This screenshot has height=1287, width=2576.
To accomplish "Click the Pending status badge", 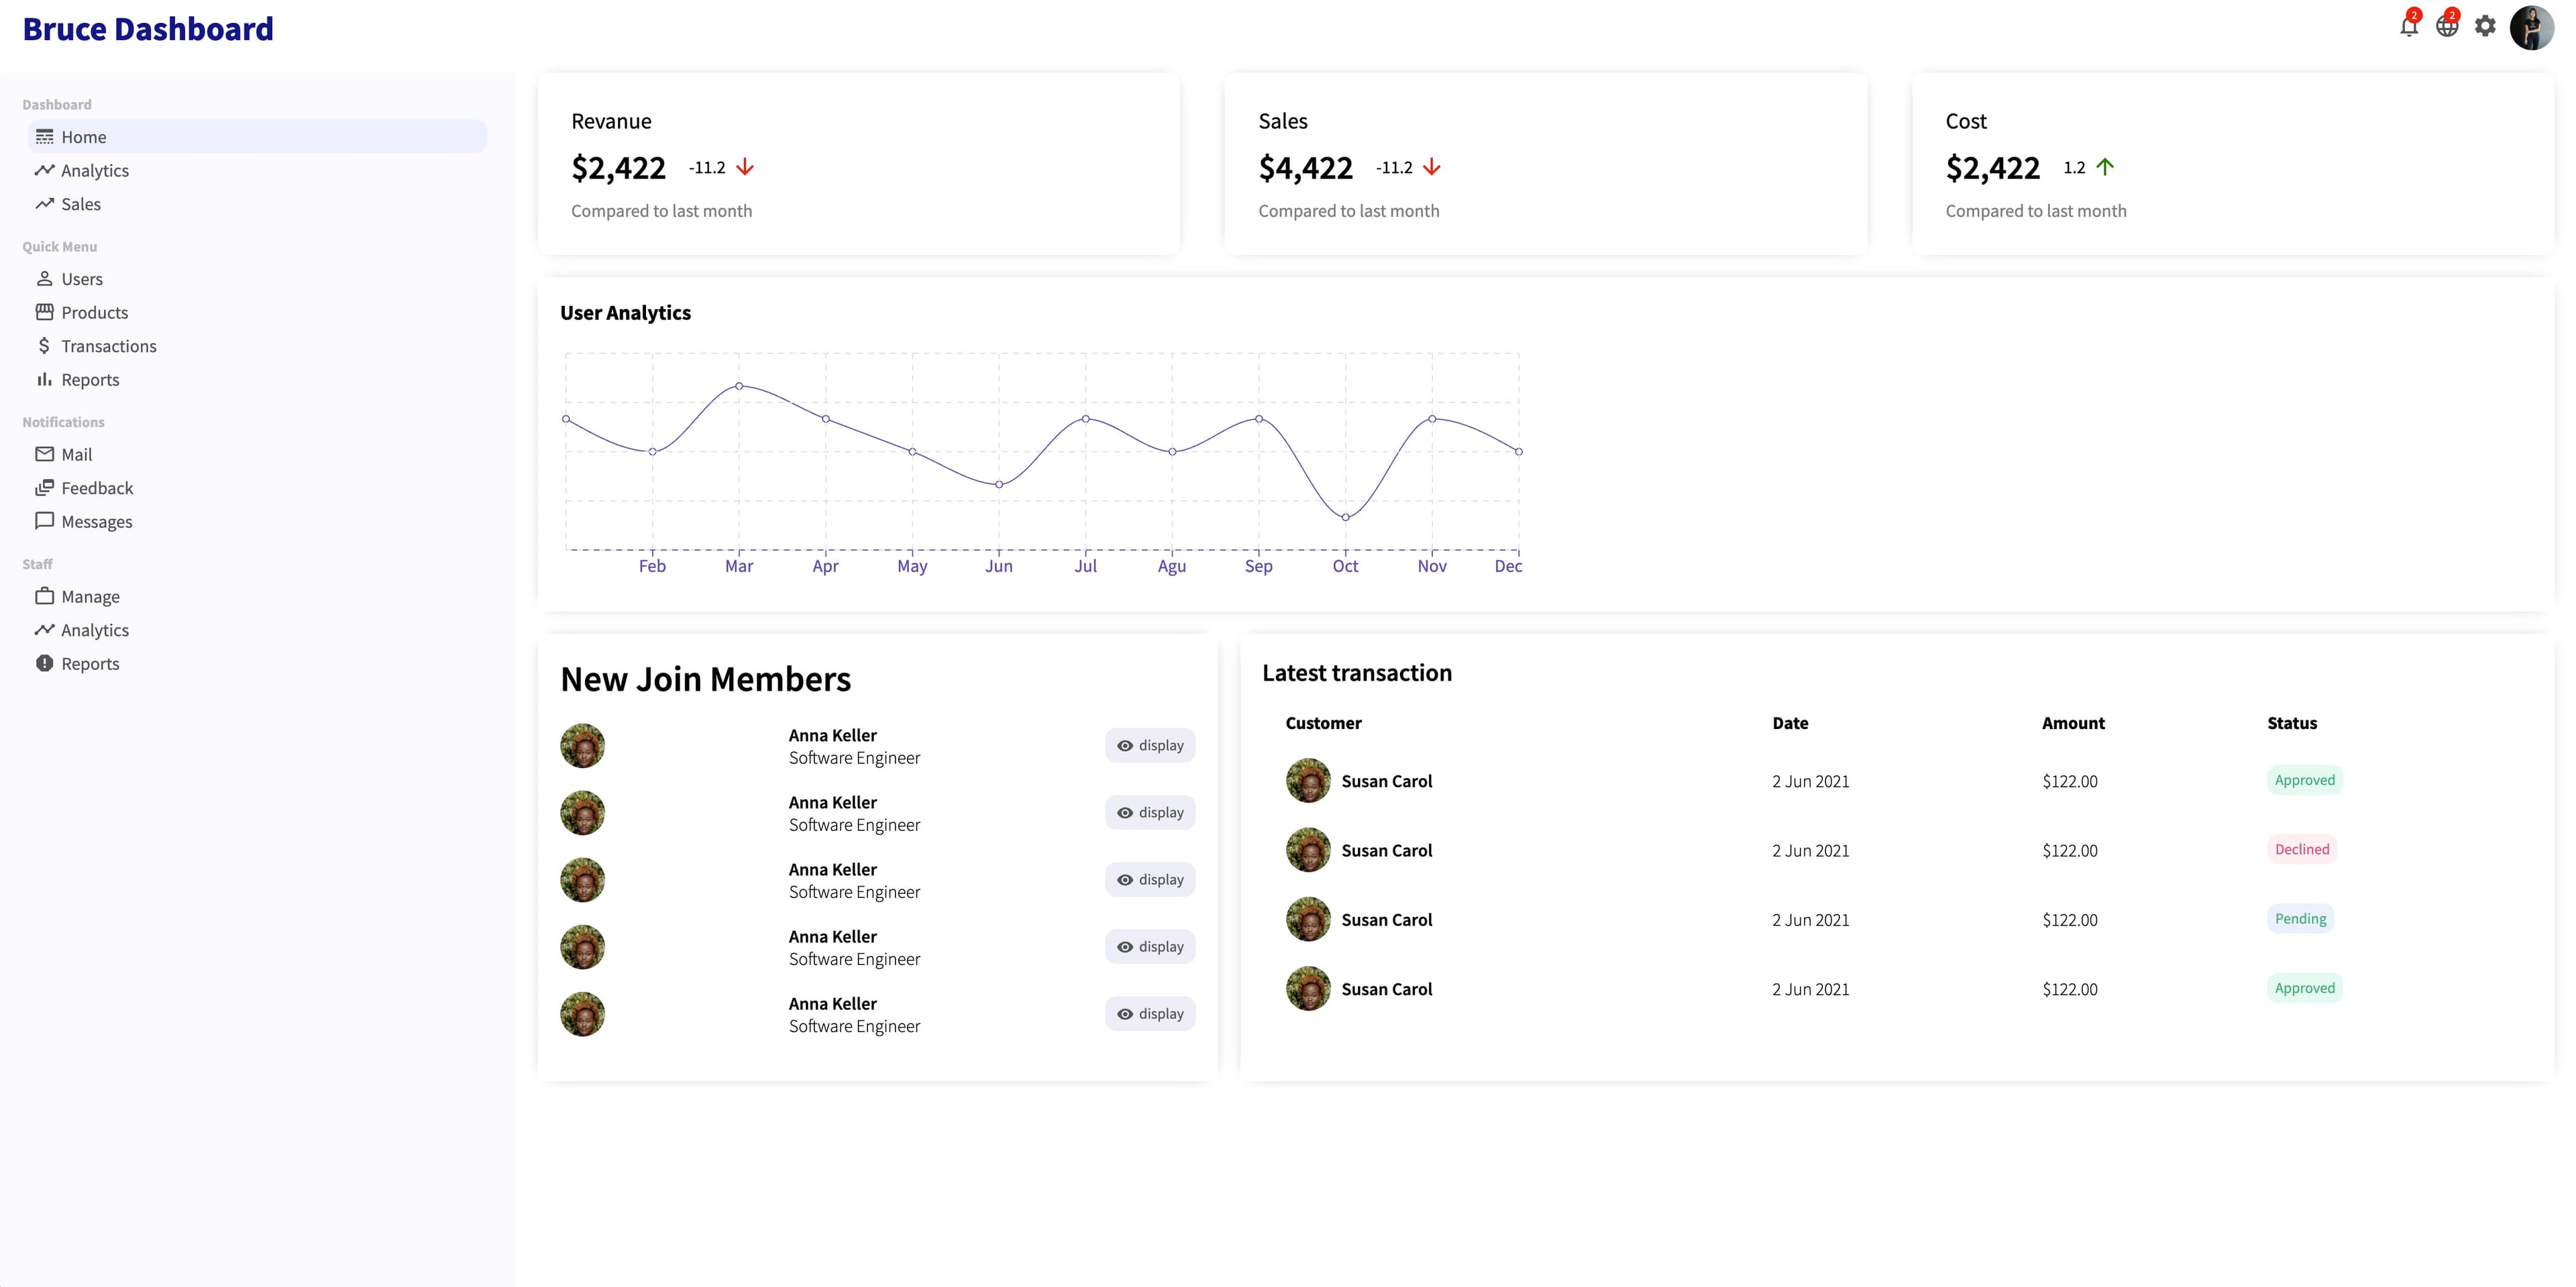I will (2300, 918).
